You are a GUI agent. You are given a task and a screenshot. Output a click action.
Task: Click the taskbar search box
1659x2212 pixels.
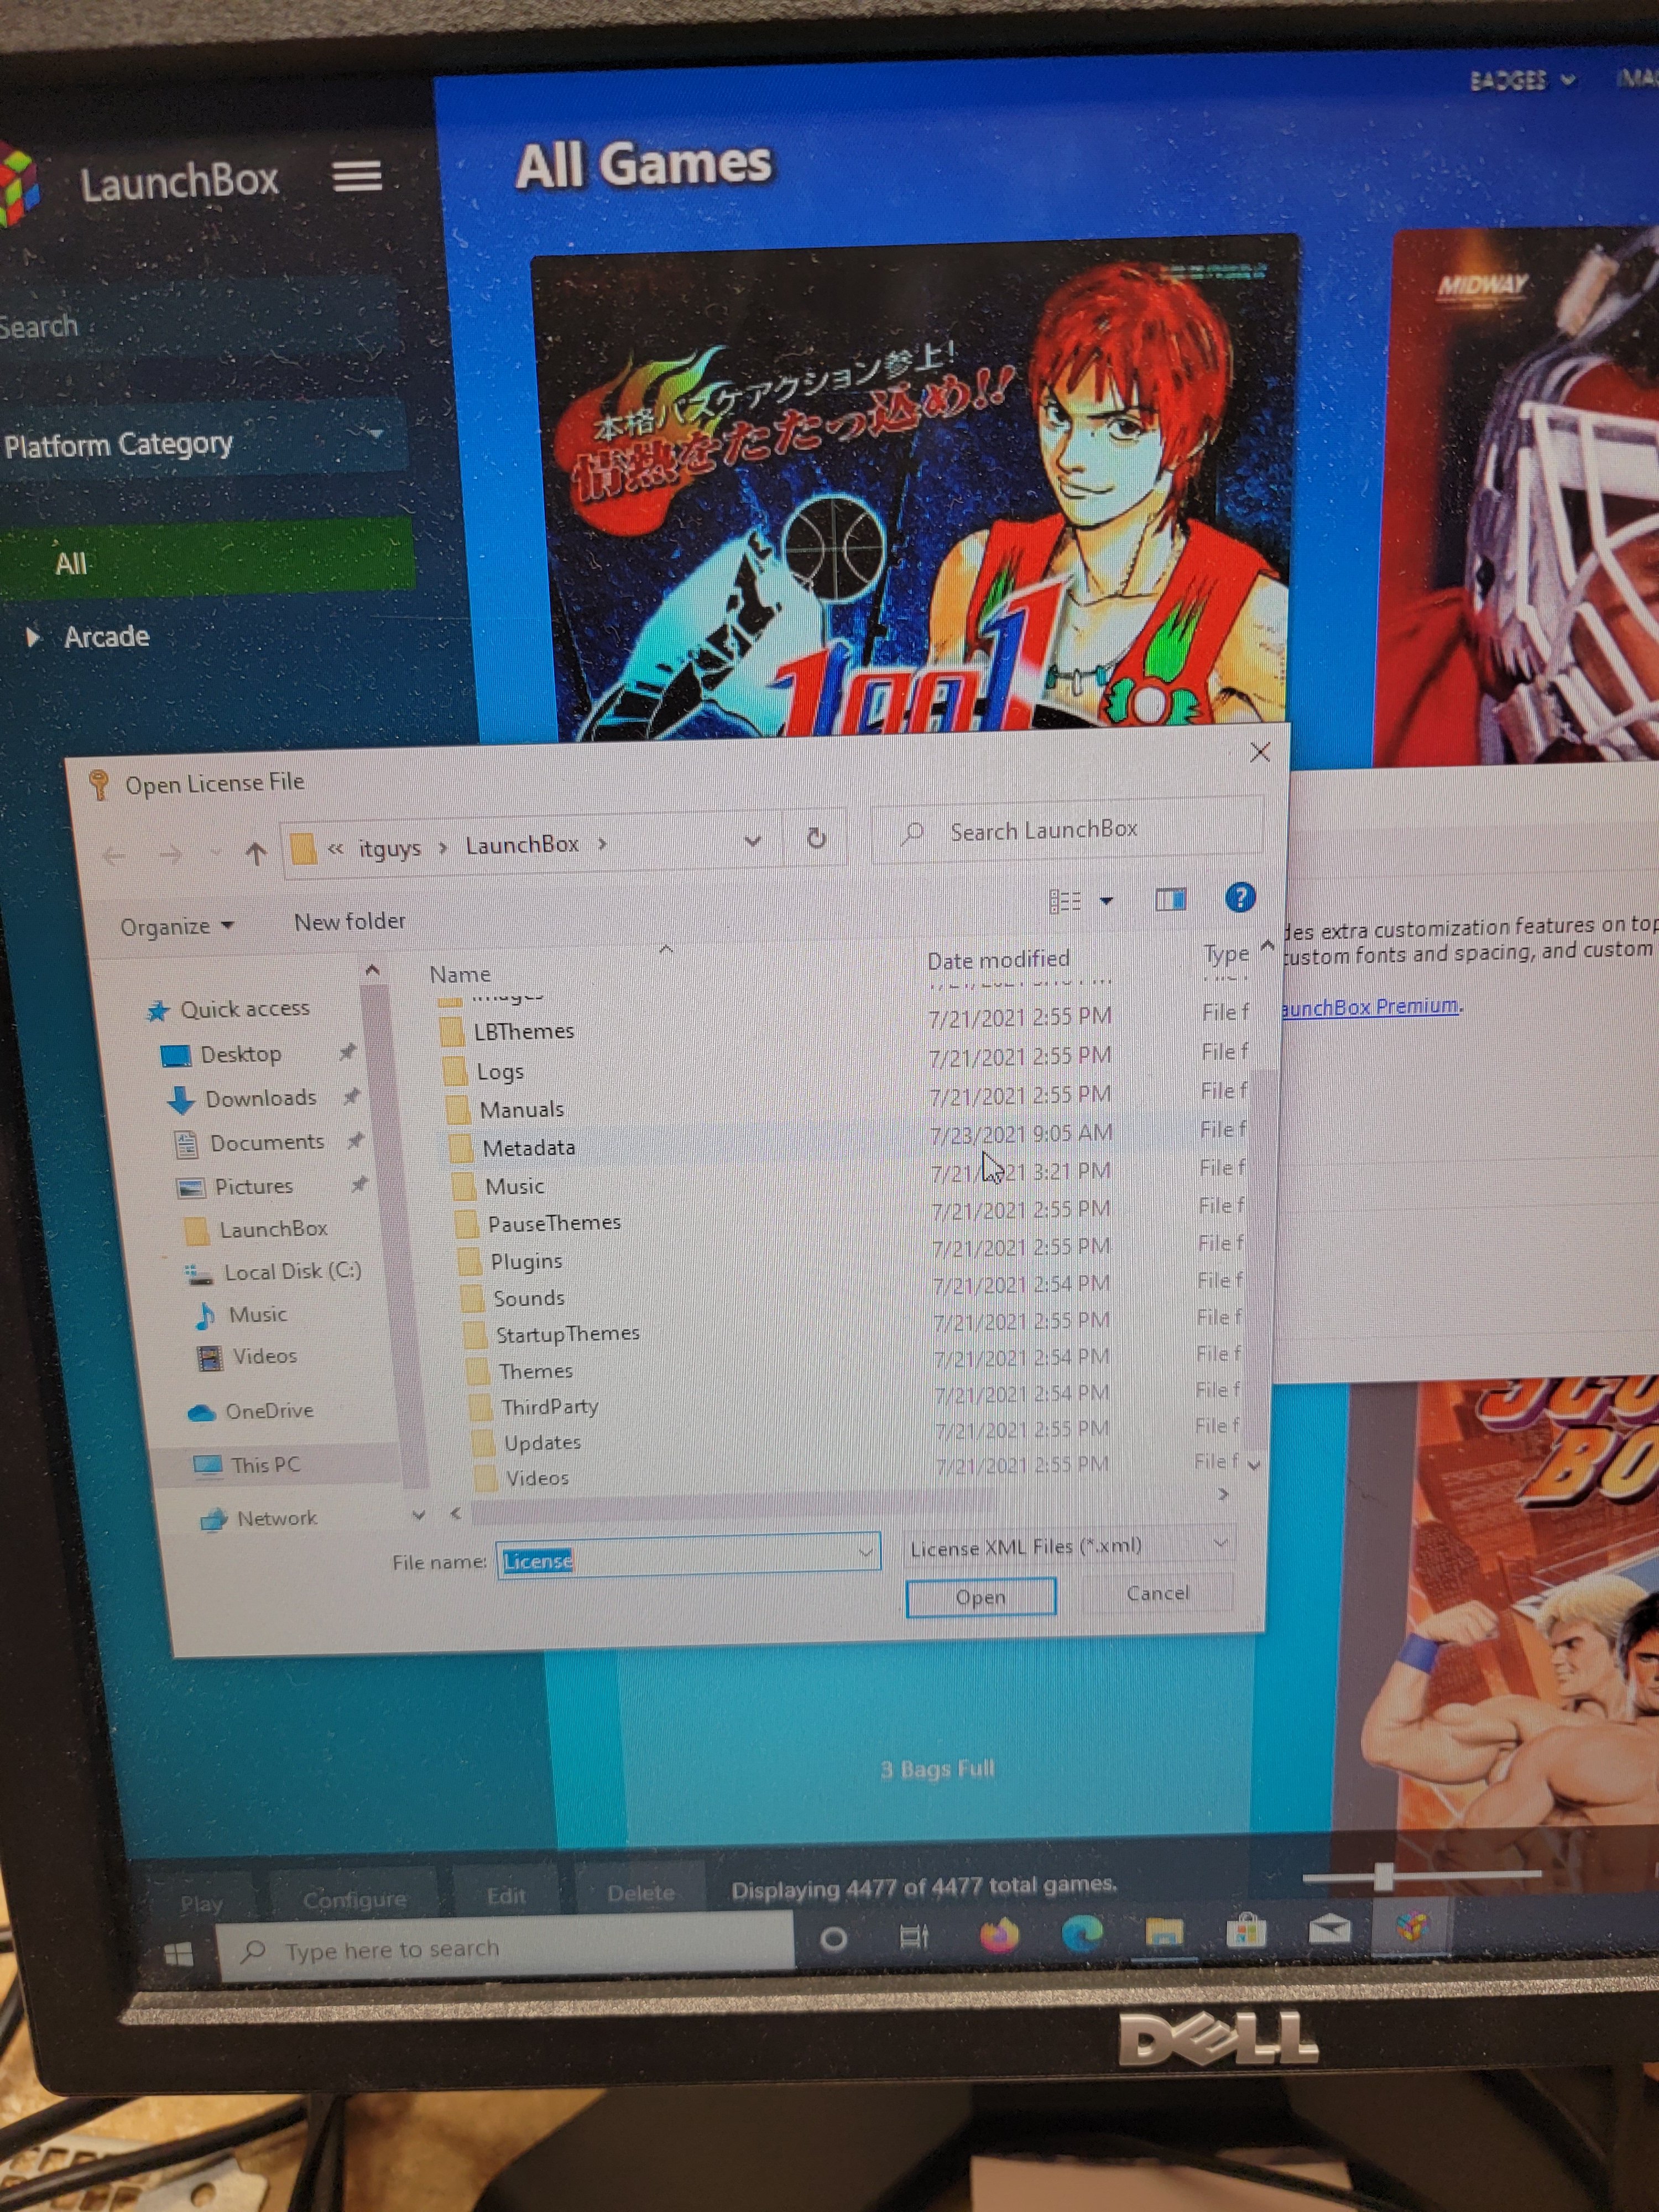506,1946
